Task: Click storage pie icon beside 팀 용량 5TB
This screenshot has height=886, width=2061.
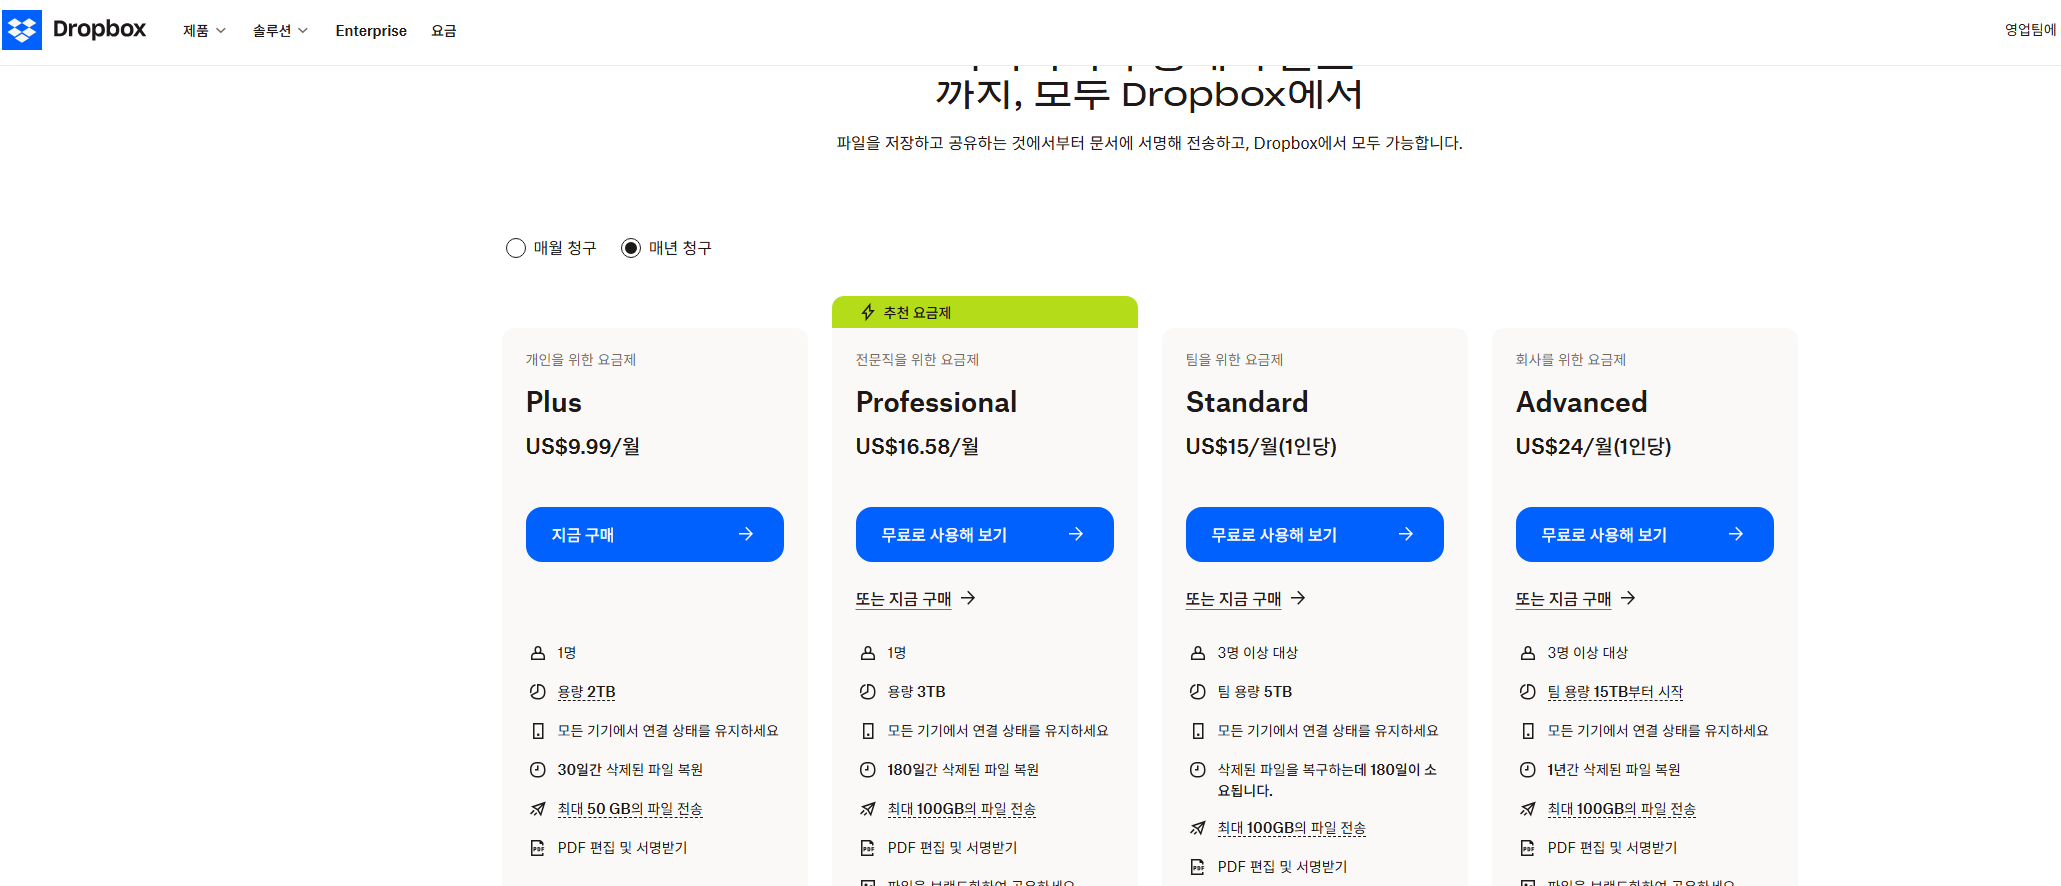Action: coord(1197,692)
